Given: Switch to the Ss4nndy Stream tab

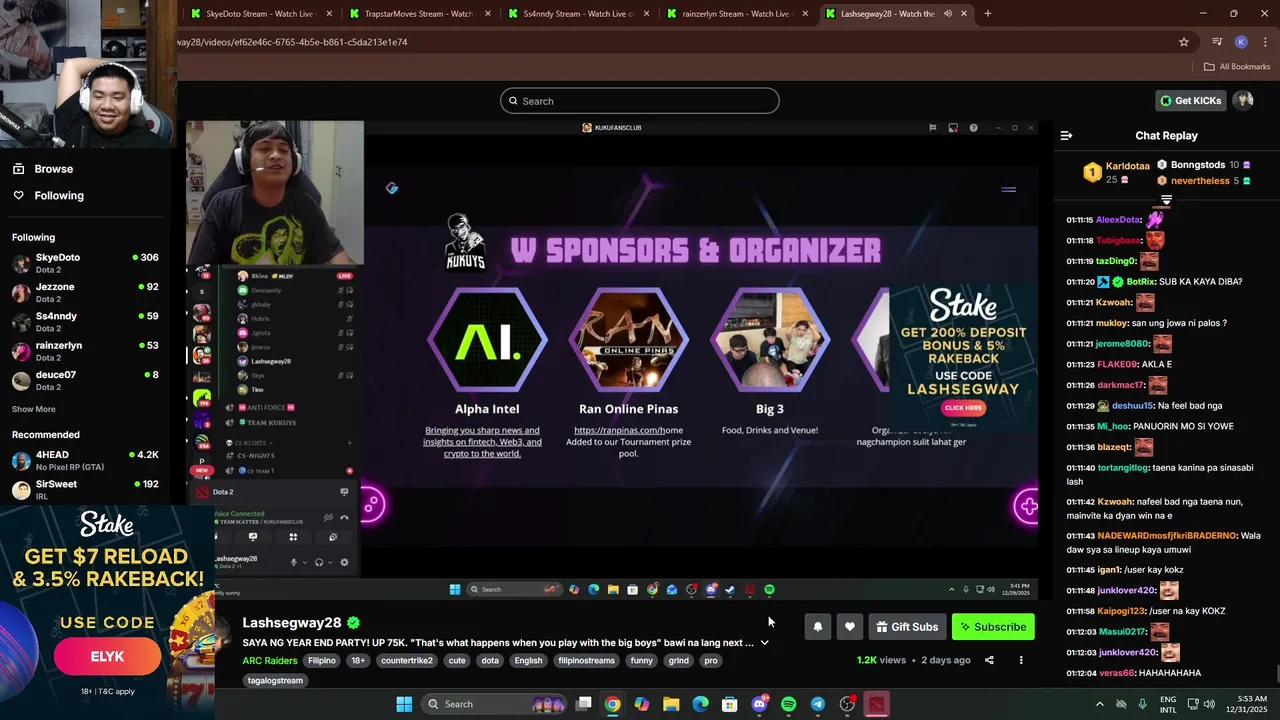Looking at the screenshot, I should click(578, 14).
